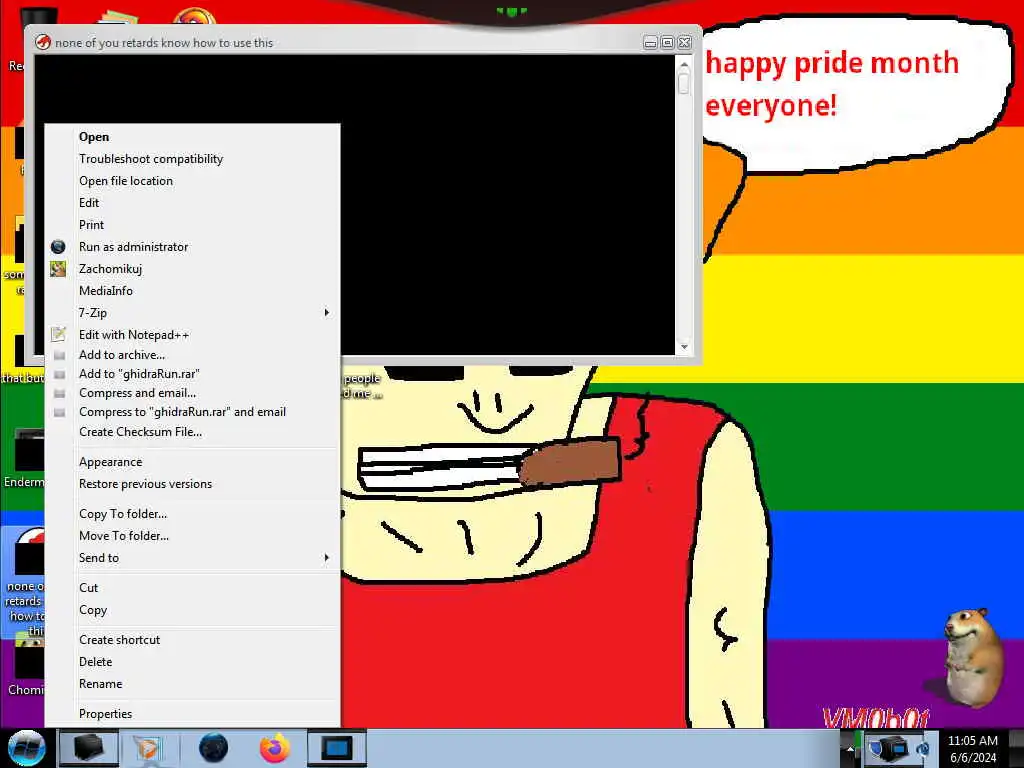Open the clock showing 11:05 AM

coord(972,749)
